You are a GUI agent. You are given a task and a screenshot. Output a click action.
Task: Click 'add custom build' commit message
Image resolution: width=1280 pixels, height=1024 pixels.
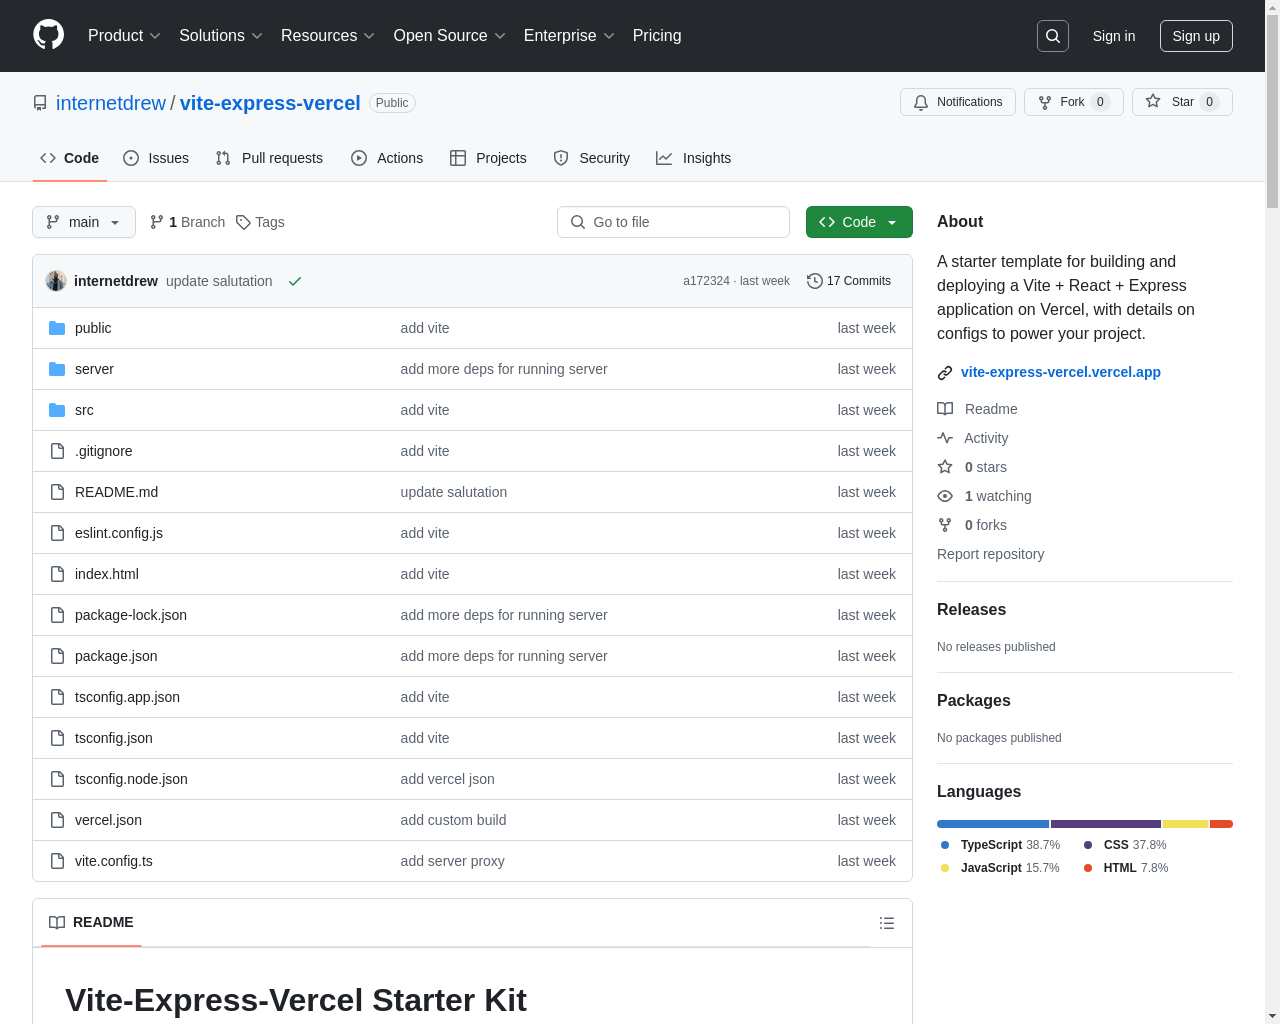453,820
